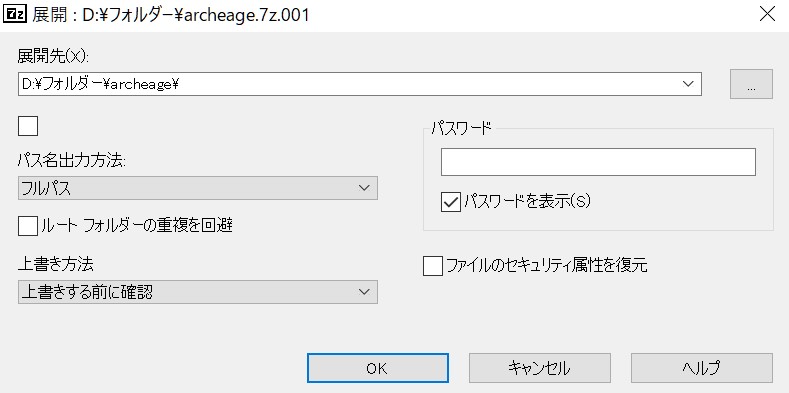Tick the unlabeled checkbox below the path field
The height and width of the screenshot is (393, 789).
pyautogui.click(x=28, y=126)
